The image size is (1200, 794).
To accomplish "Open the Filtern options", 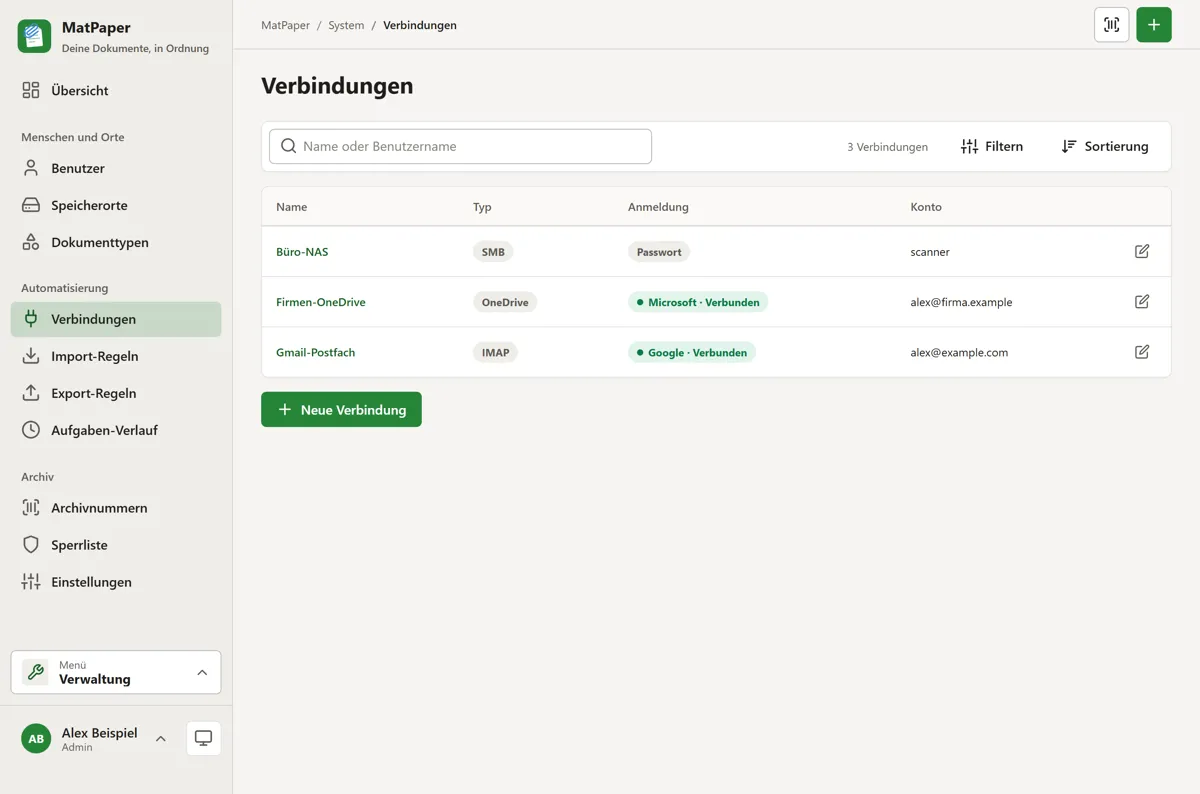I will point(991,146).
